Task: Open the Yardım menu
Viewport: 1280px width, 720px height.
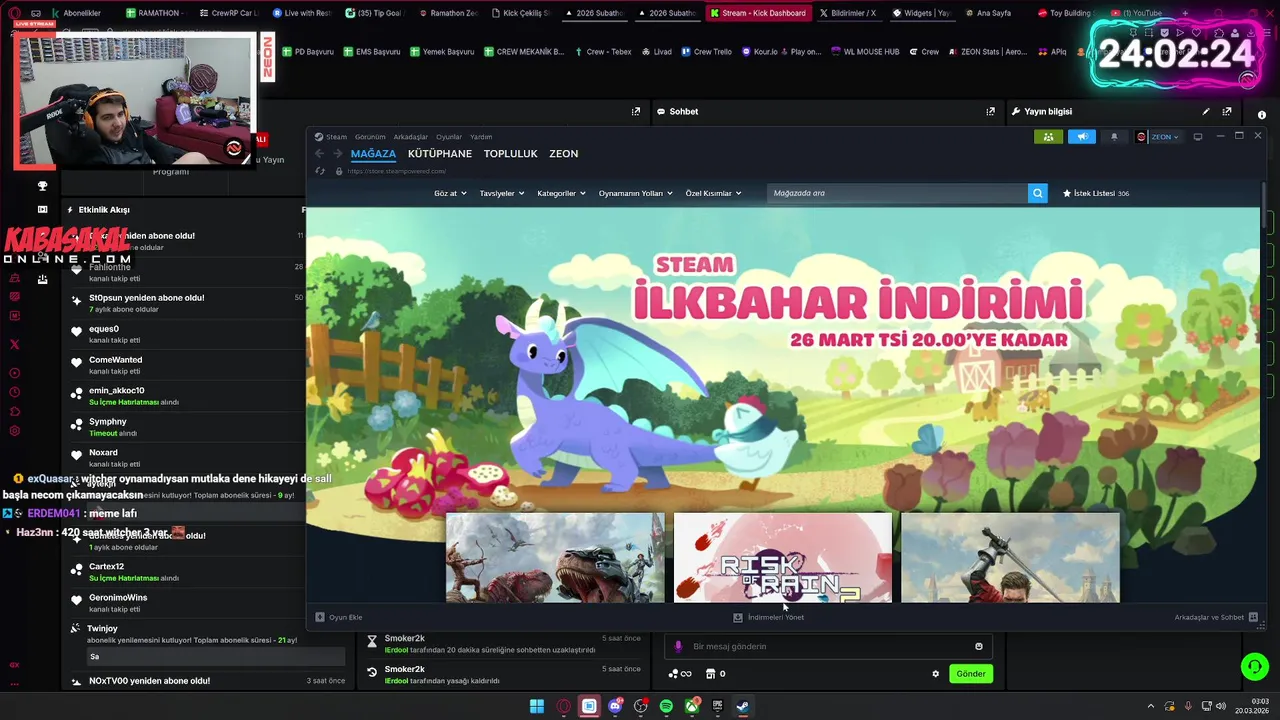Action: (481, 137)
